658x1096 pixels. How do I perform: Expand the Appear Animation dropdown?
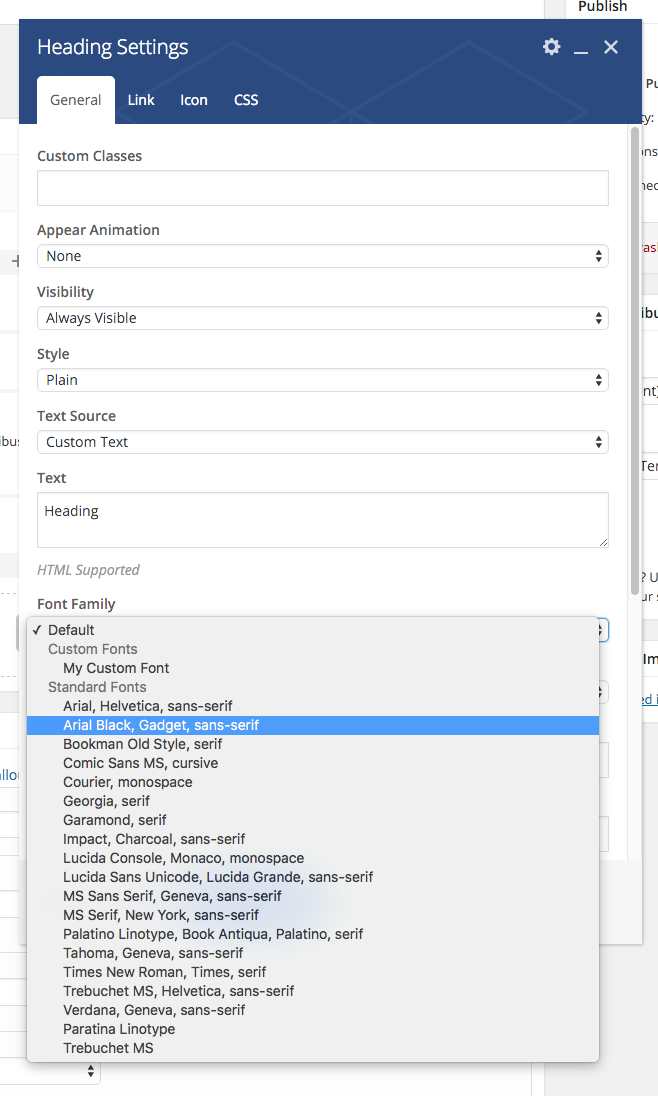click(x=322, y=256)
